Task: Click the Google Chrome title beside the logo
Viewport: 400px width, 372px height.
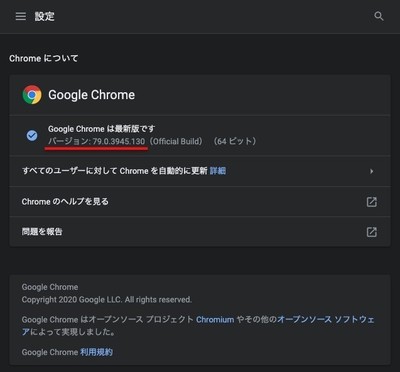Action: click(92, 95)
